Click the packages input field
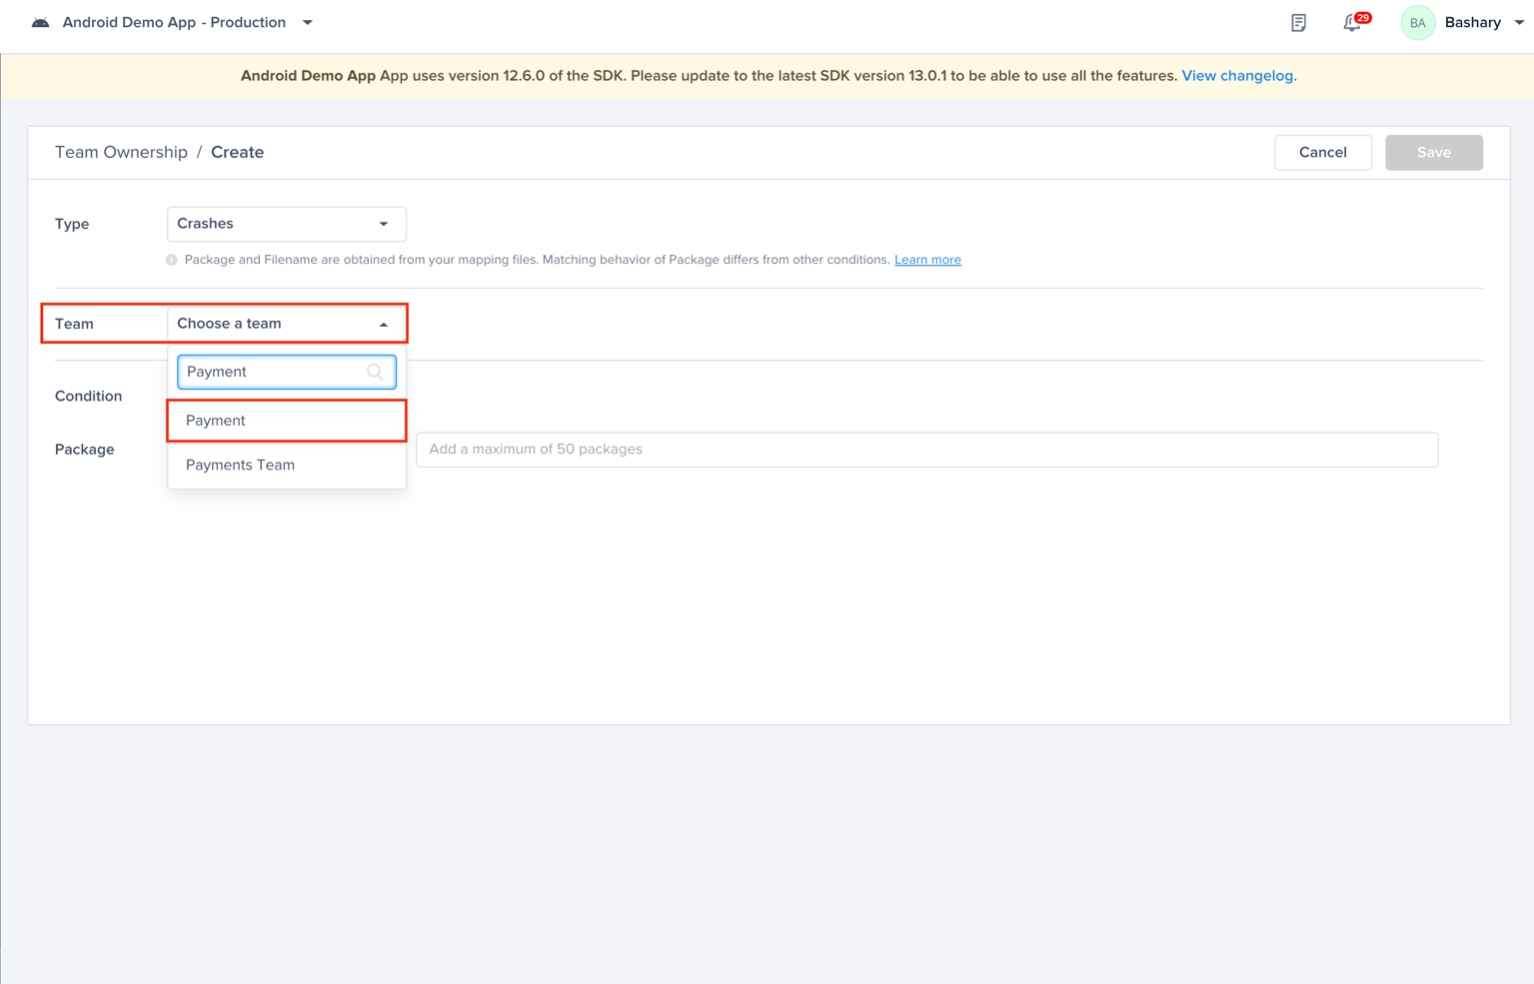The height and width of the screenshot is (984, 1534). [926, 450]
